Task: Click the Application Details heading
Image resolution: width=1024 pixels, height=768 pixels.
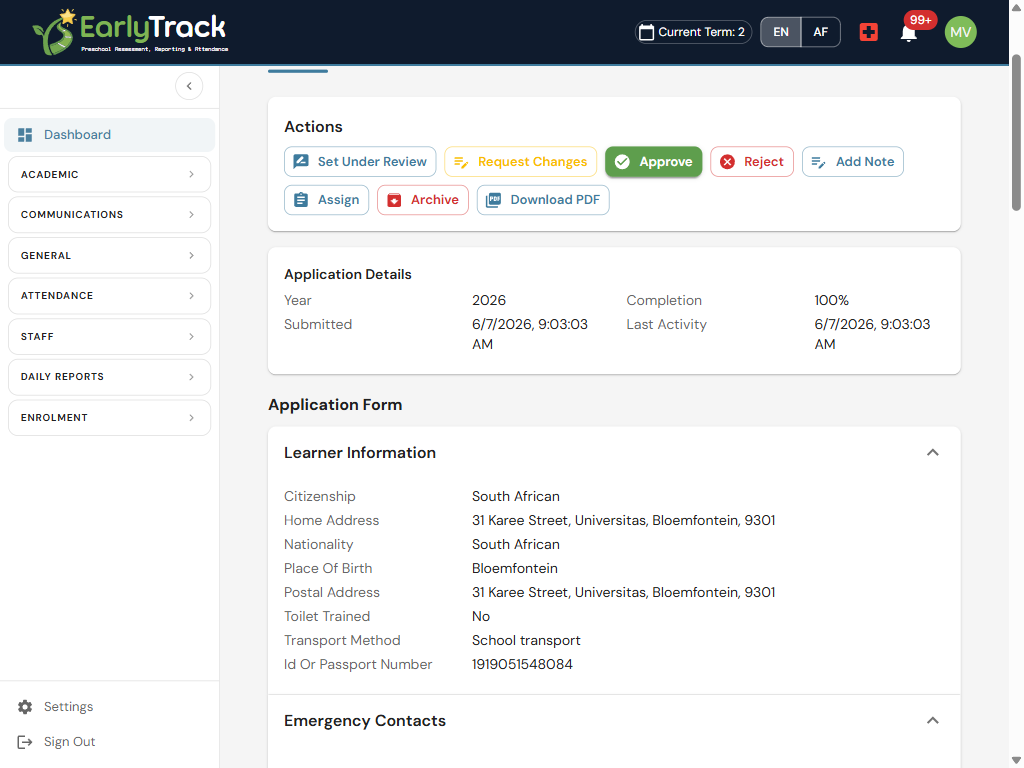Action: pyautogui.click(x=347, y=274)
